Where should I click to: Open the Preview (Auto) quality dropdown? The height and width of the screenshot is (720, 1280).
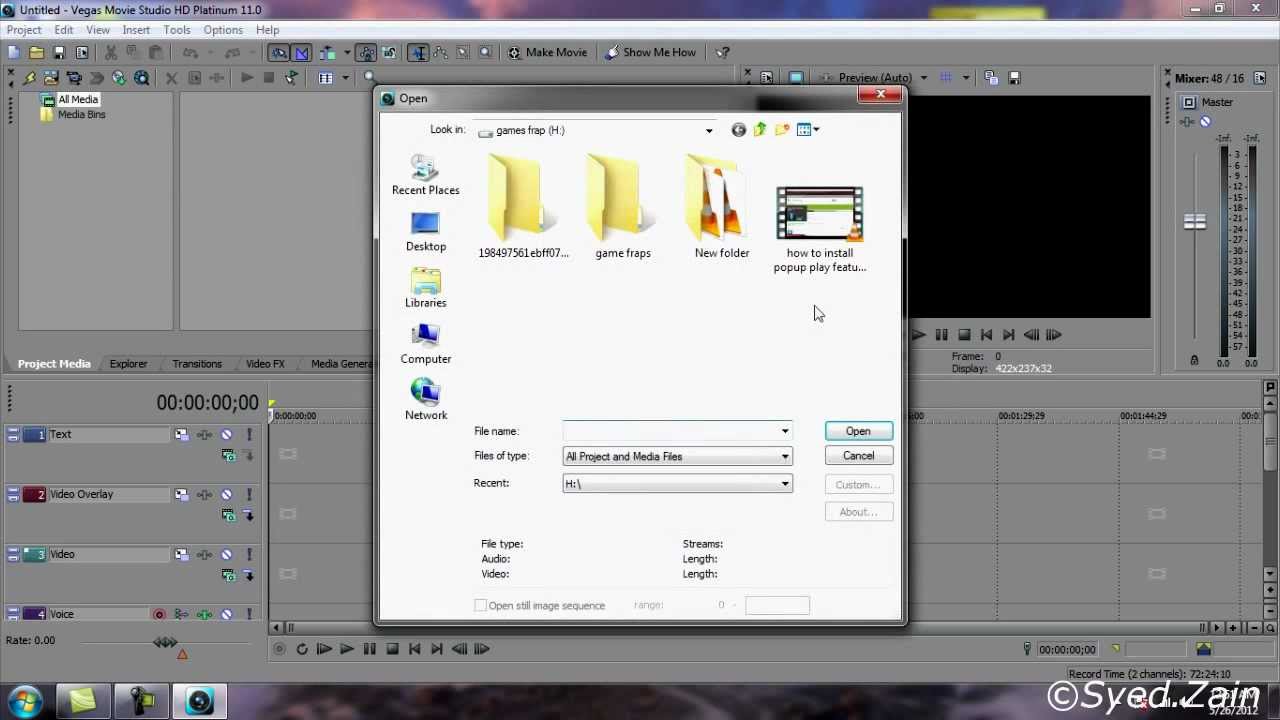click(x=923, y=78)
